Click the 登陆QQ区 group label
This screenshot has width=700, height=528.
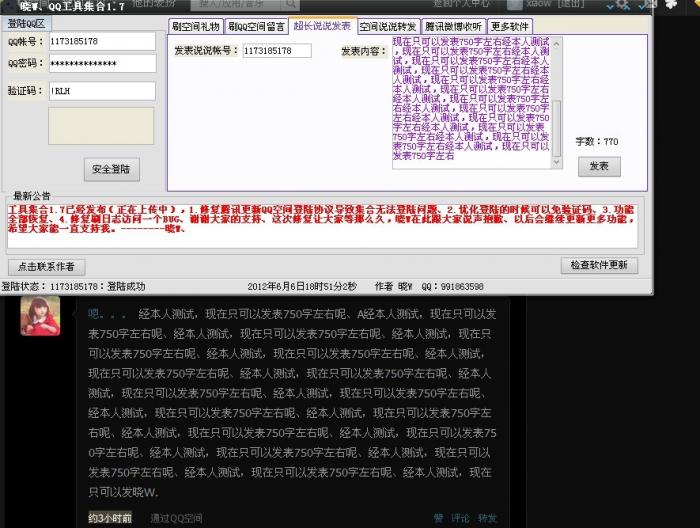tap(26, 24)
